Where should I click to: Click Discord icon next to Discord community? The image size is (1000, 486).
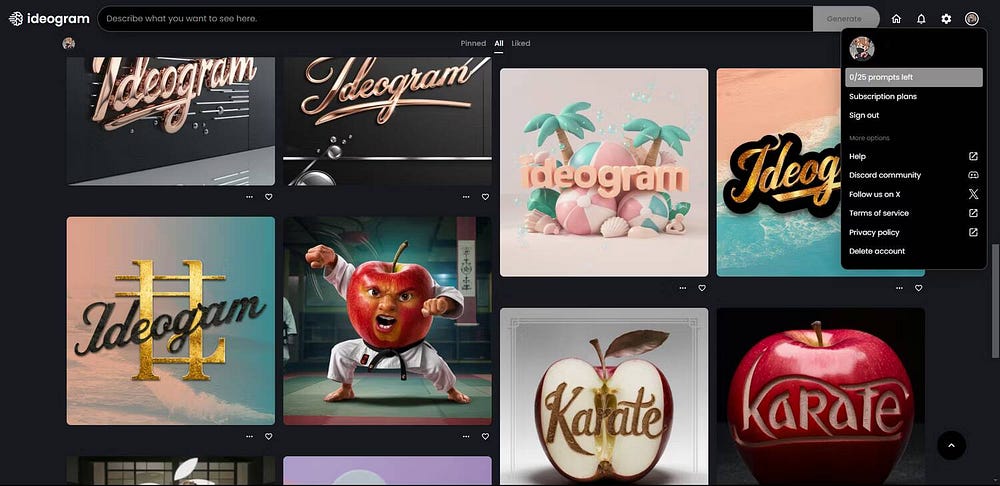[x=973, y=175]
